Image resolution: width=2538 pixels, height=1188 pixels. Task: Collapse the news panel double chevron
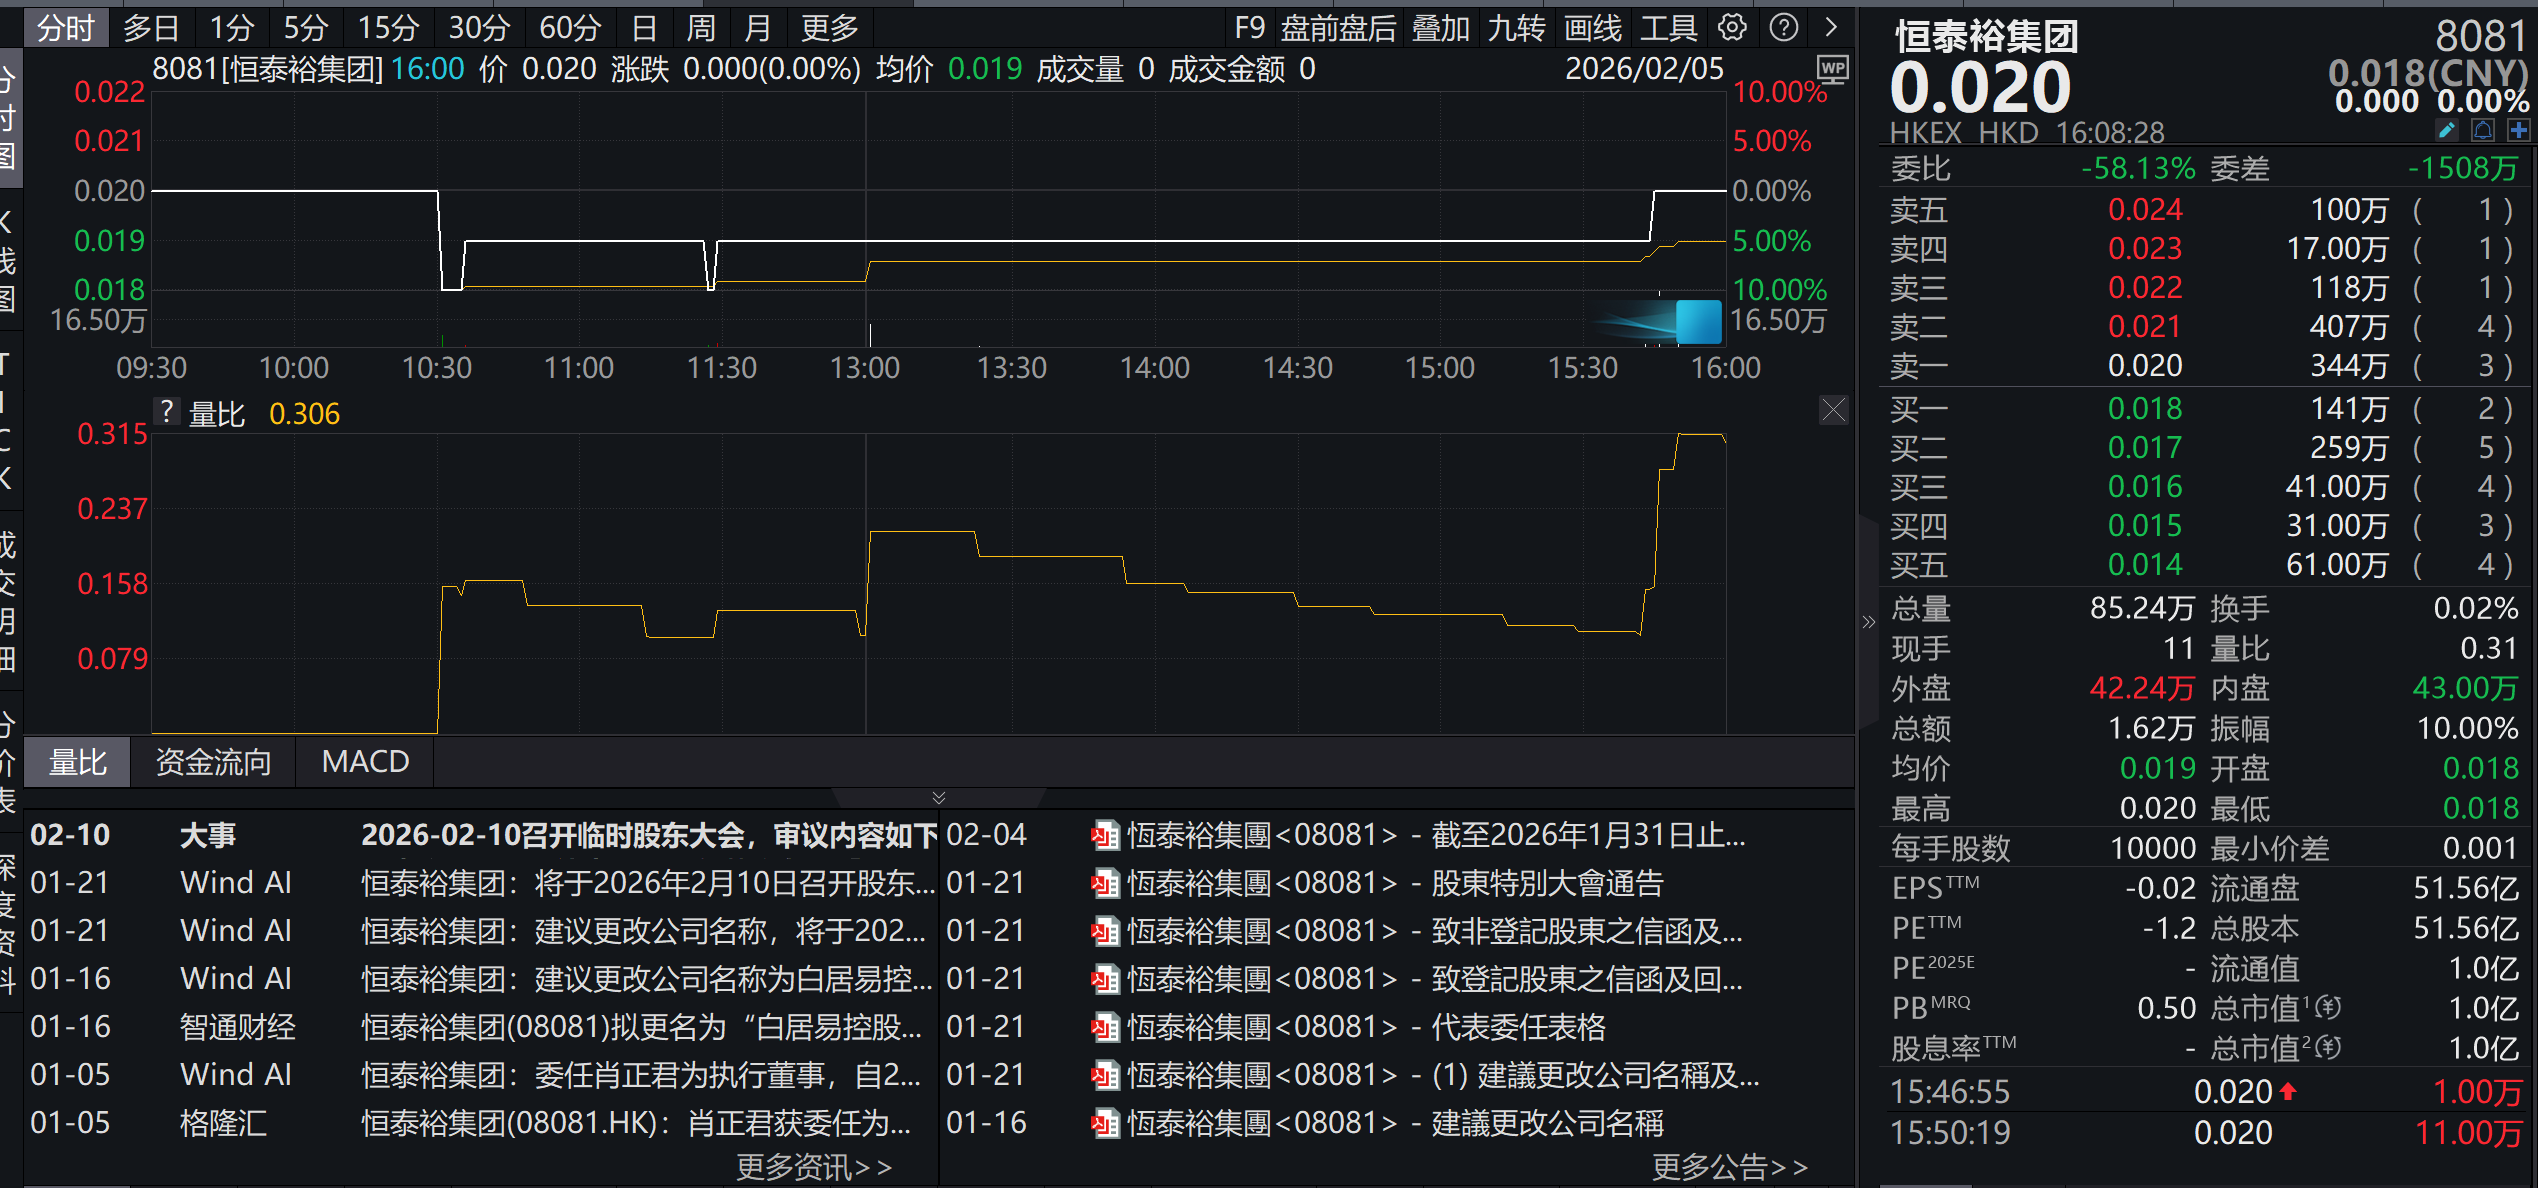(x=938, y=797)
